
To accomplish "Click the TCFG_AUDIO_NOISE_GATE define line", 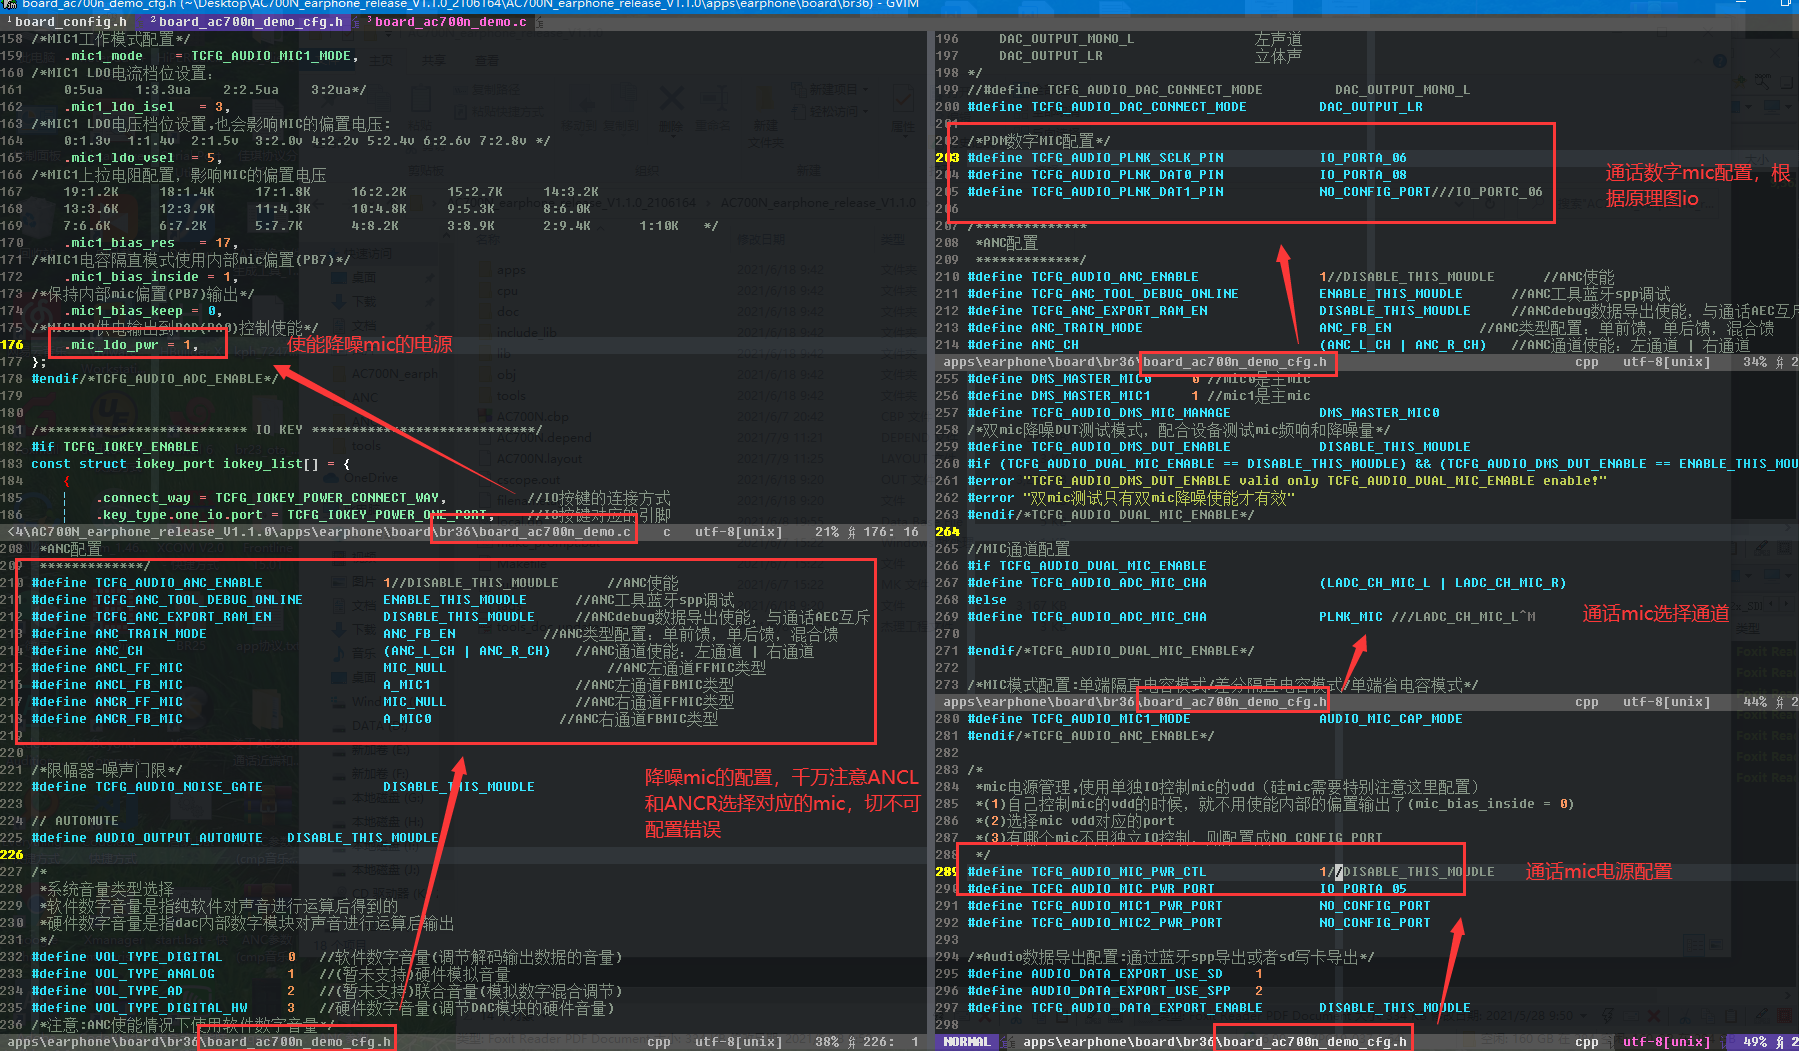I will point(283,787).
